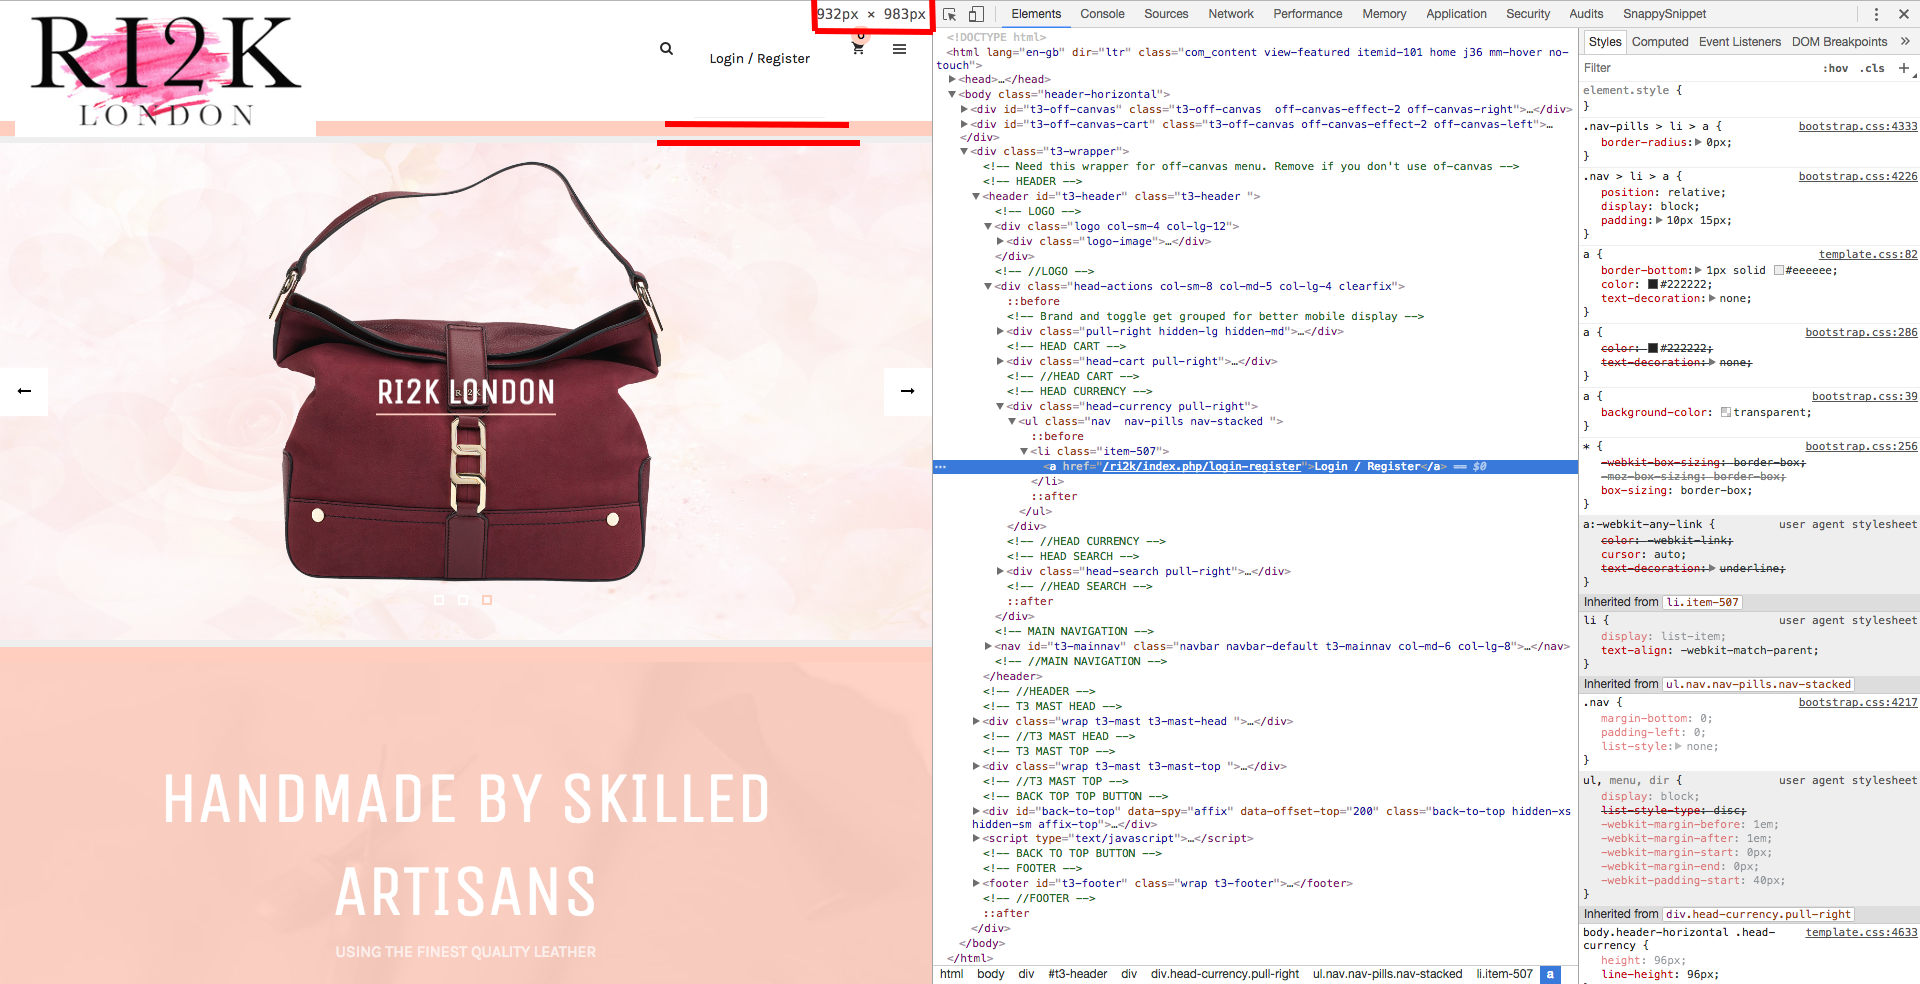The width and height of the screenshot is (1920, 984).
Task: Open the shopping cart icon in site header
Action: pyautogui.click(x=858, y=48)
